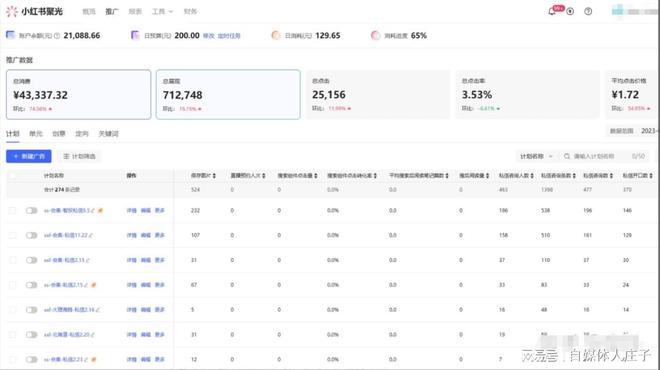This screenshot has width=660, height=370.
Task: Tick the select-all checkbox in table header
Action: click(13, 176)
